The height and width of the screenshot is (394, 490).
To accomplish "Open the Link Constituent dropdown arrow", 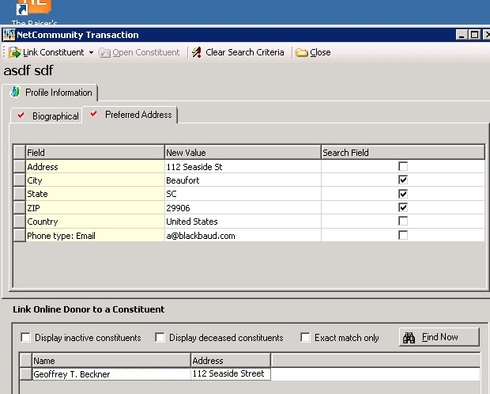I will [x=91, y=53].
